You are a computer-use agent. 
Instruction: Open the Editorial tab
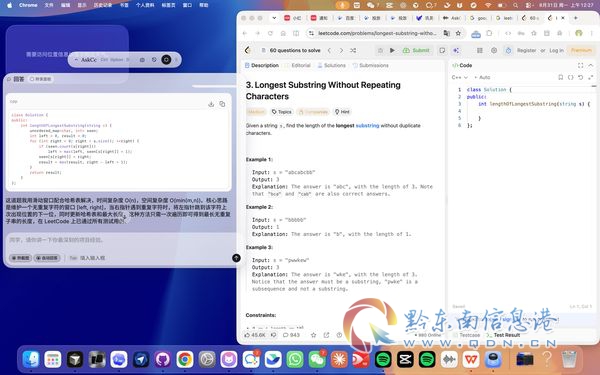click(298, 65)
